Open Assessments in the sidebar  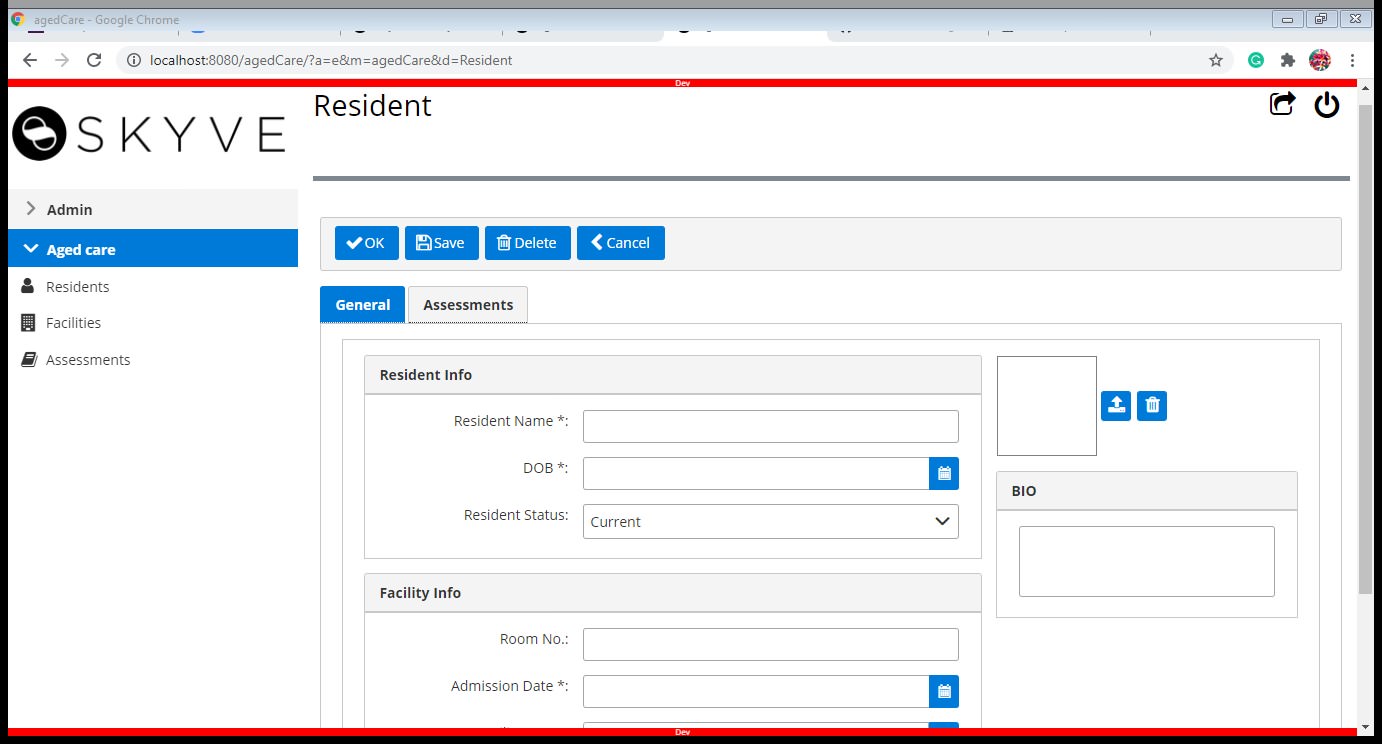(x=88, y=360)
